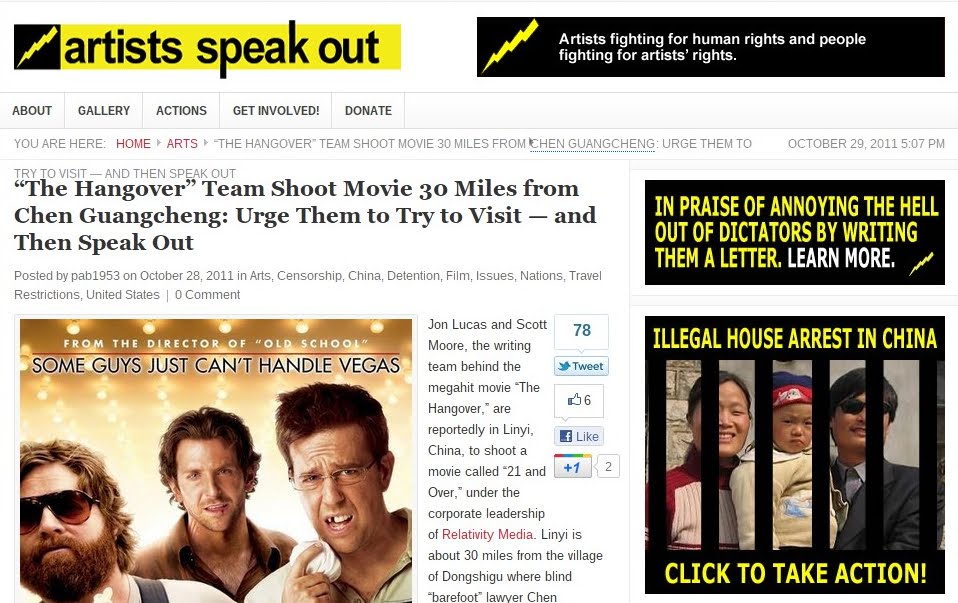The width and height of the screenshot is (958, 603).
Task: Click the tweet count 78 bubble
Action: click(x=582, y=331)
